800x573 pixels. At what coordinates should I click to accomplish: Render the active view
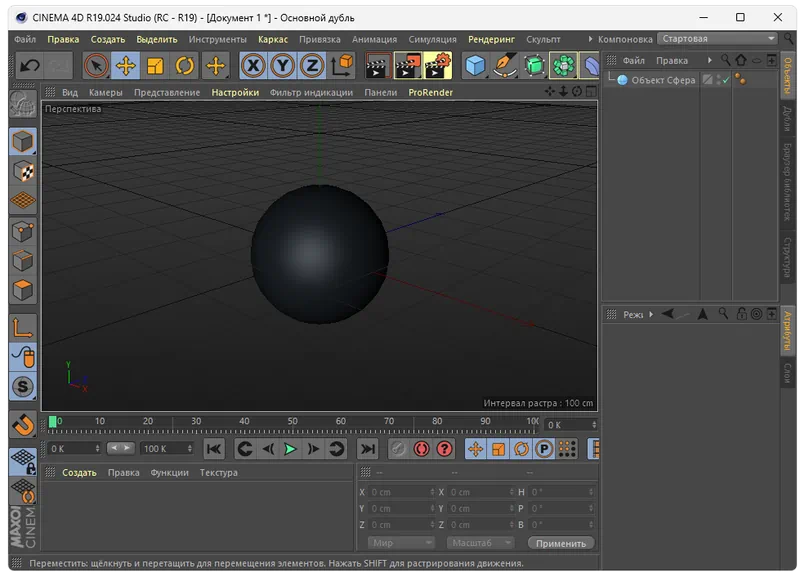pos(378,65)
